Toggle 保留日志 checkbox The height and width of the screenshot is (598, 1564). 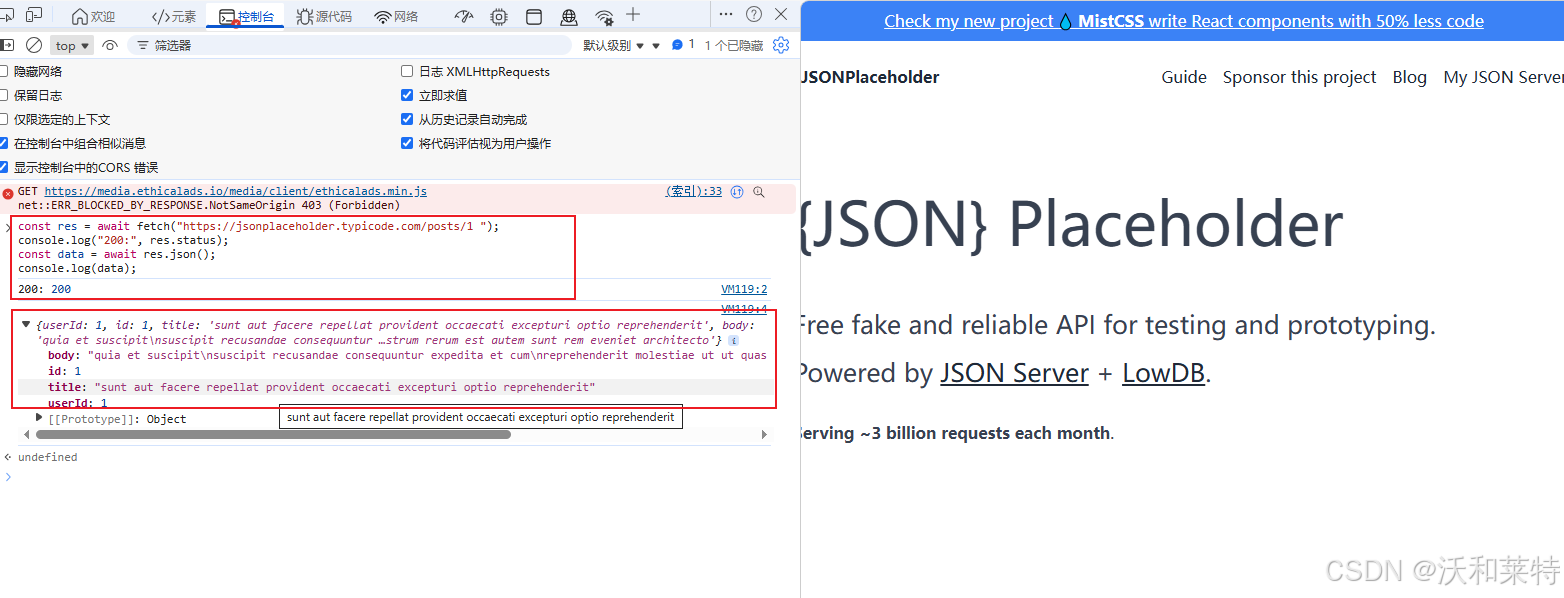(x=4, y=95)
